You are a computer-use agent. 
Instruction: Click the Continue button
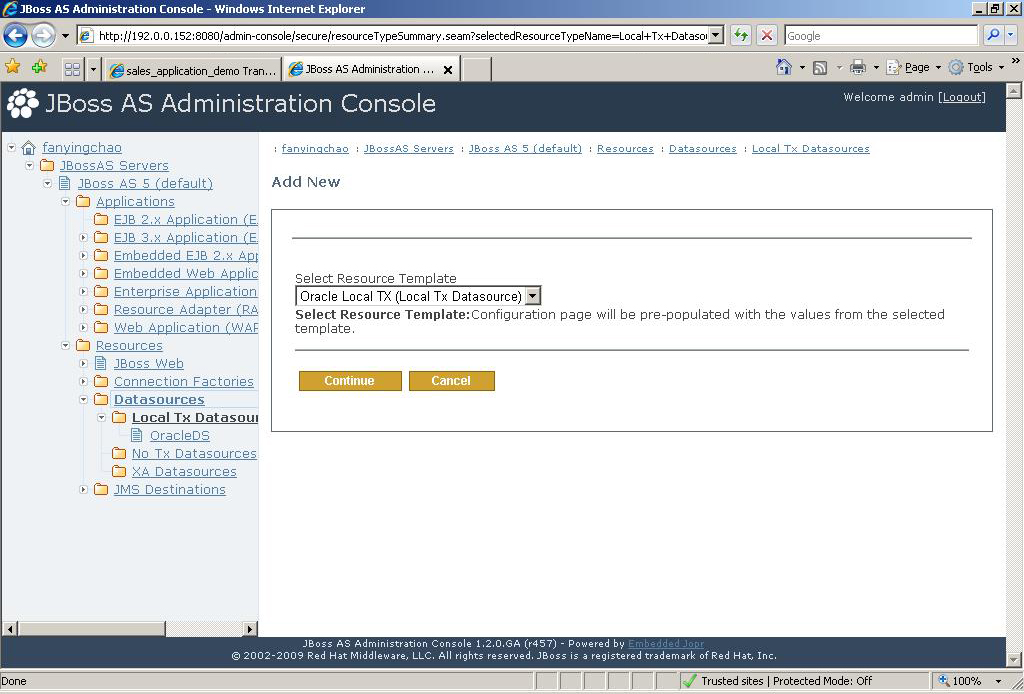tap(350, 381)
